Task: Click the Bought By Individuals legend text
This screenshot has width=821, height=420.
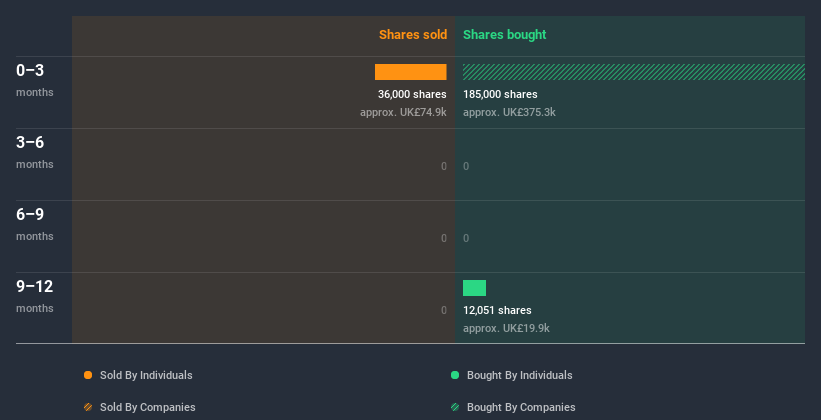Action: (x=519, y=375)
